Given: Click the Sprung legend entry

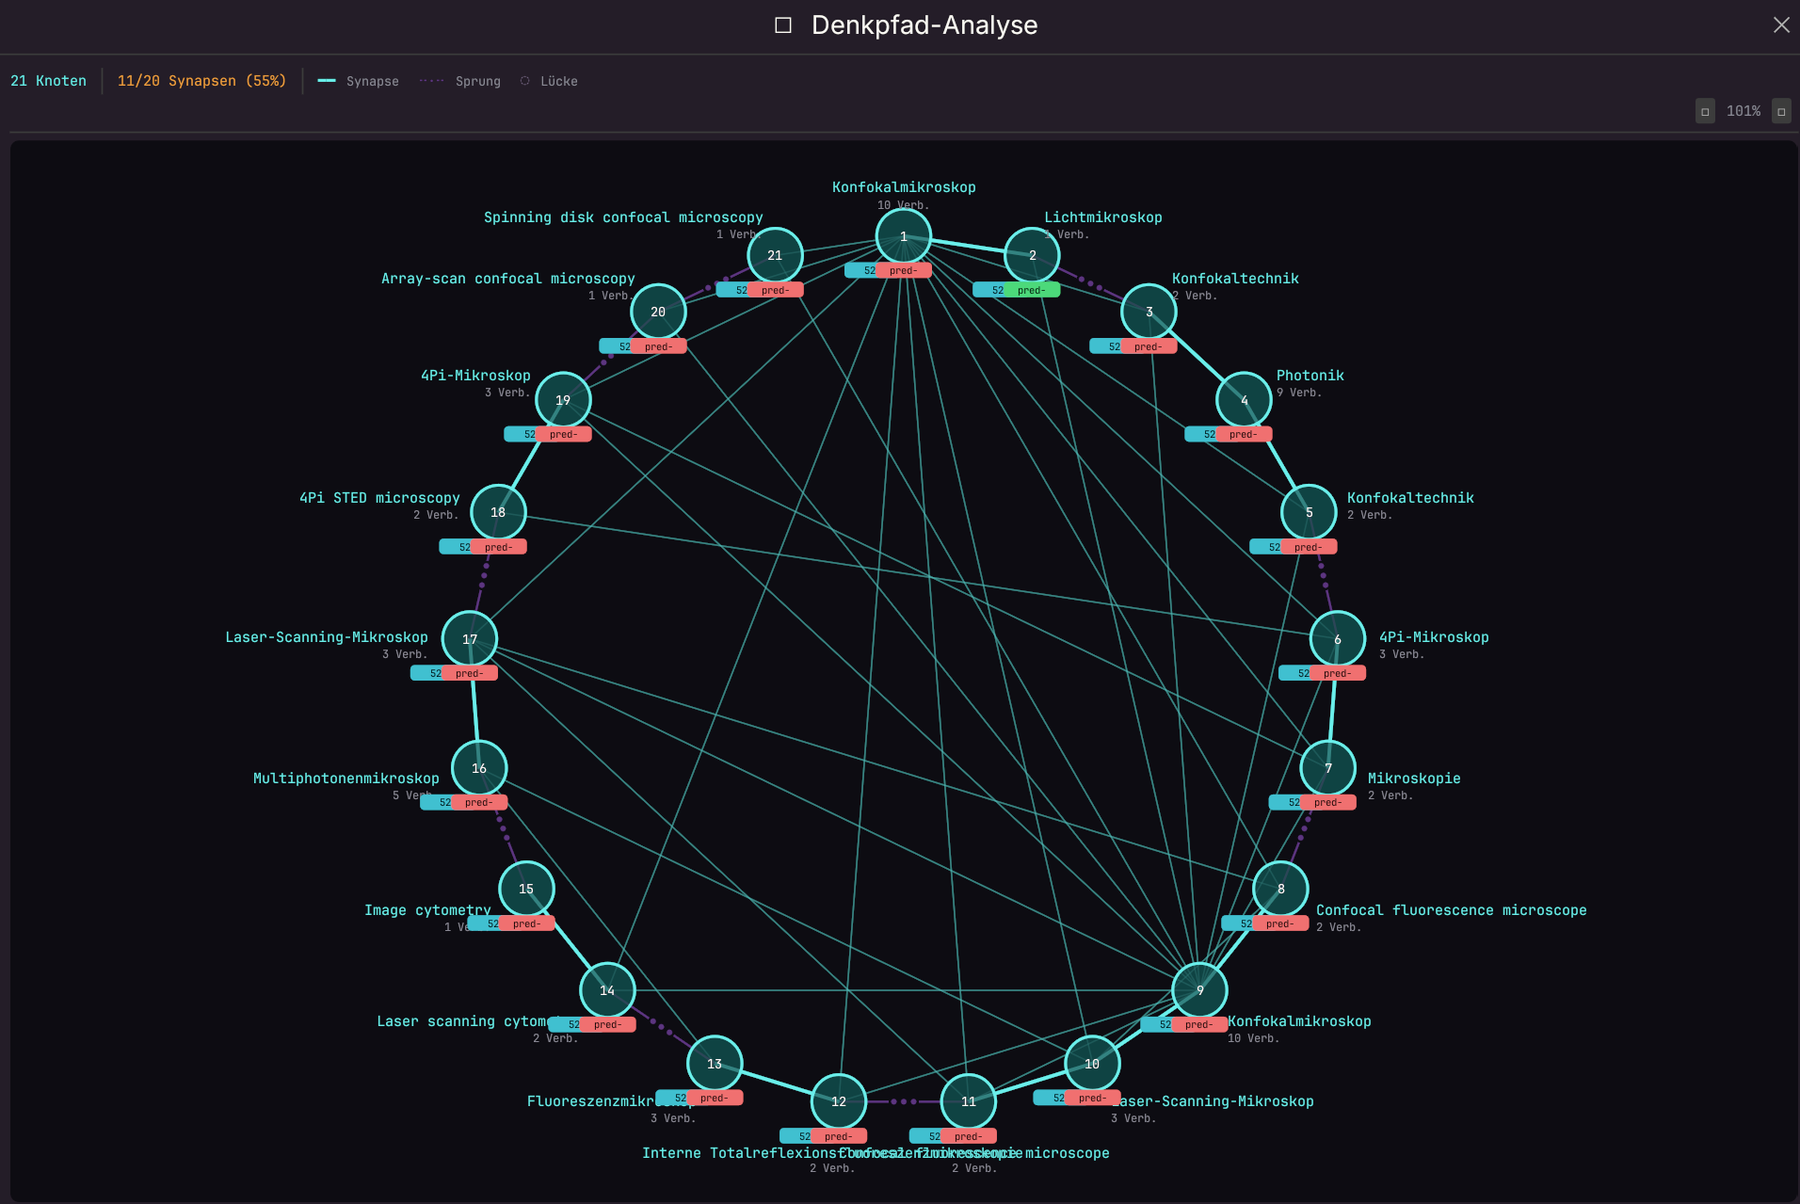Looking at the screenshot, I should coord(460,81).
